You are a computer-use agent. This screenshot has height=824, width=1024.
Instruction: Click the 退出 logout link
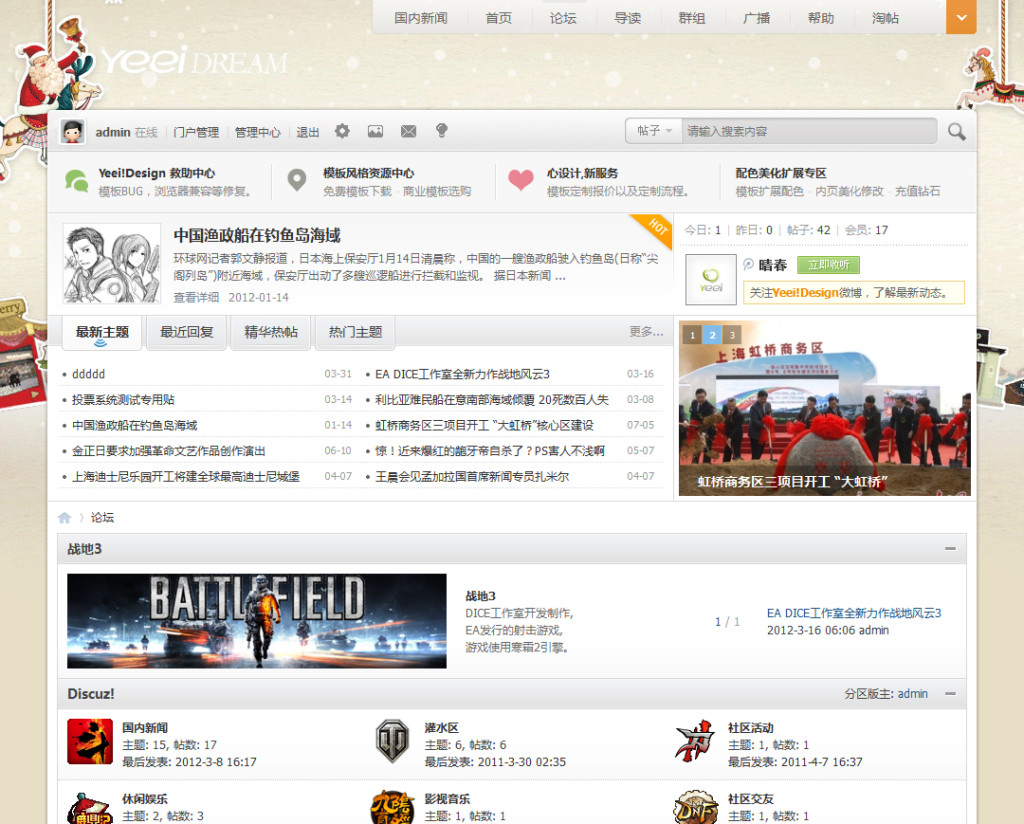(x=308, y=133)
